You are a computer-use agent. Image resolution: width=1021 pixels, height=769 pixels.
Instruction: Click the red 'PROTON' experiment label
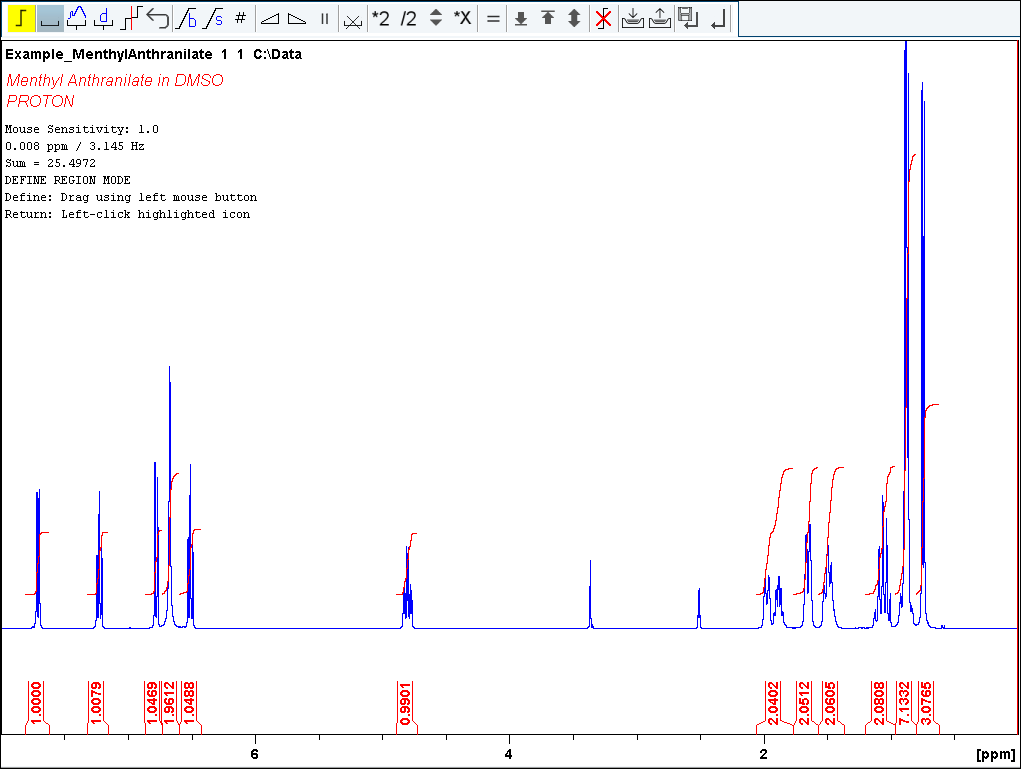pyautogui.click(x=40, y=101)
